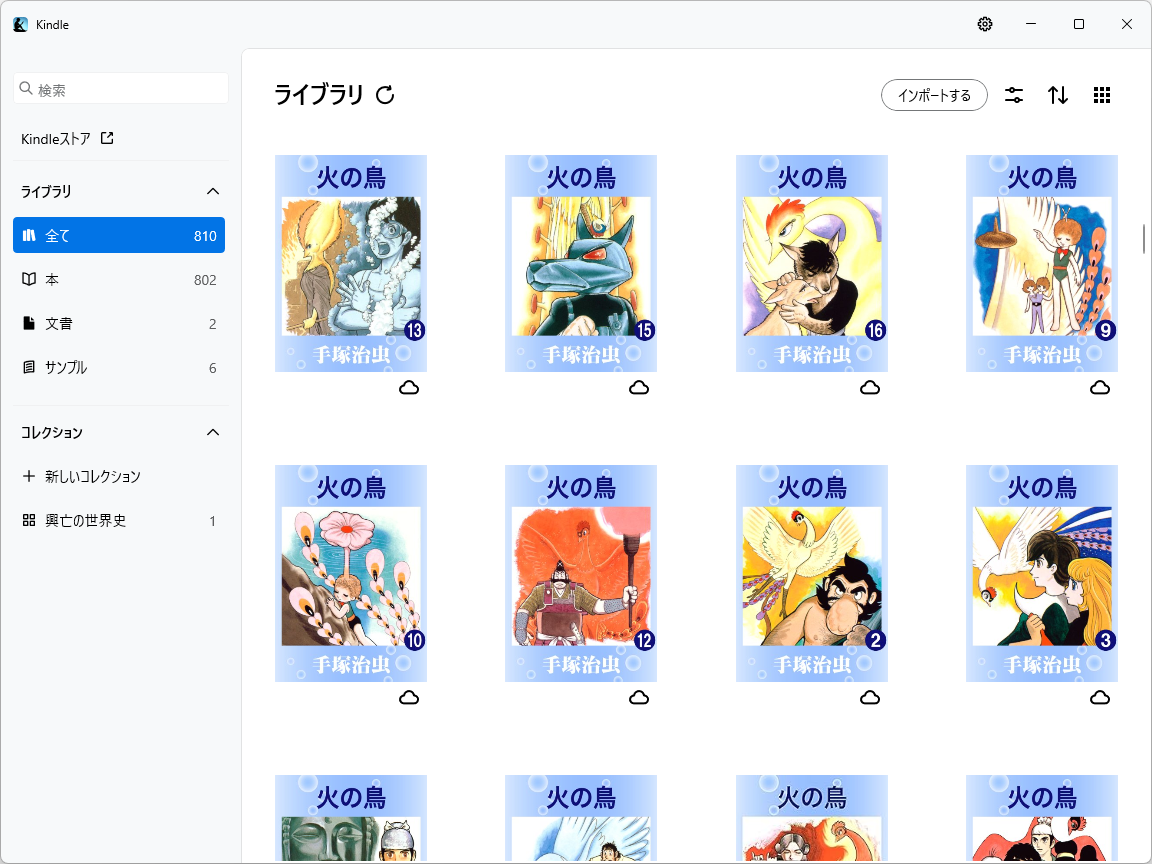The image size is (1152, 864).
Task: Select 文書 category in sidebar
Action: pos(119,323)
